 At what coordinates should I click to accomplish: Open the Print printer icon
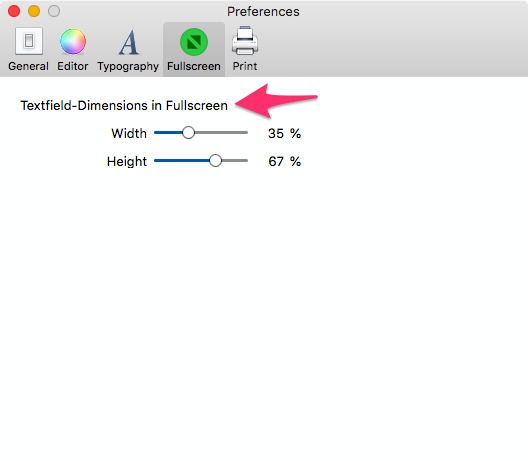[245, 41]
